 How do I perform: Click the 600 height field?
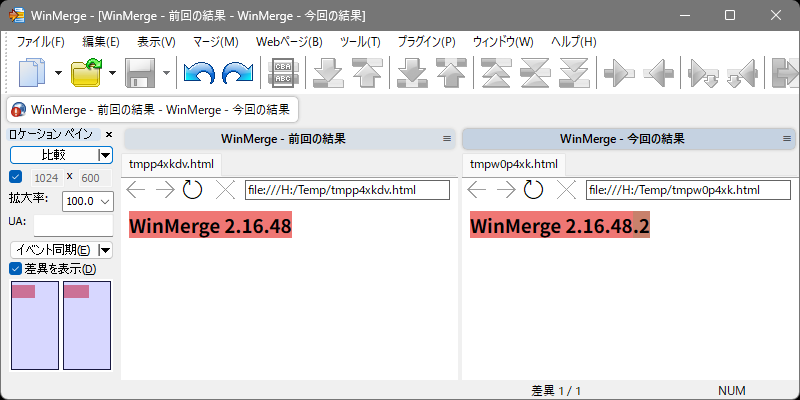[96, 178]
